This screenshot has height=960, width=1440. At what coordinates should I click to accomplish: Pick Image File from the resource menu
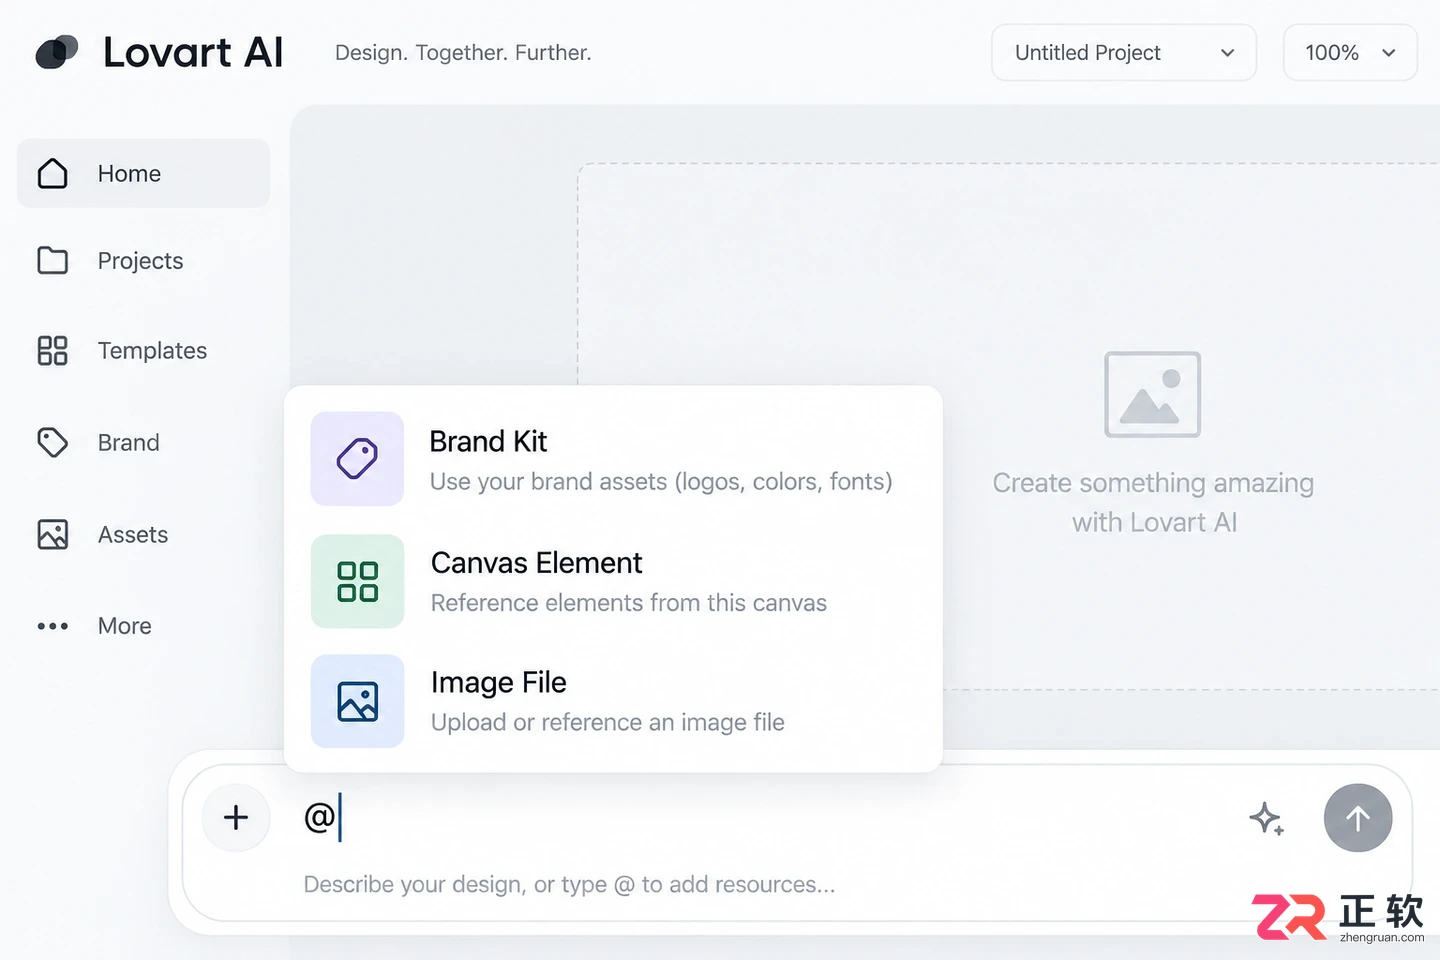click(613, 701)
